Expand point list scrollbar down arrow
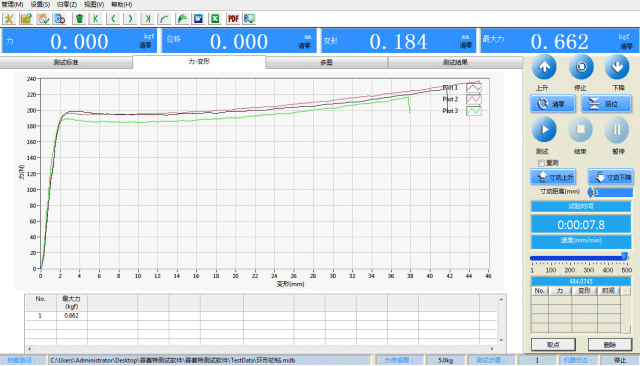This screenshot has height=366, width=640. point(627,329)
